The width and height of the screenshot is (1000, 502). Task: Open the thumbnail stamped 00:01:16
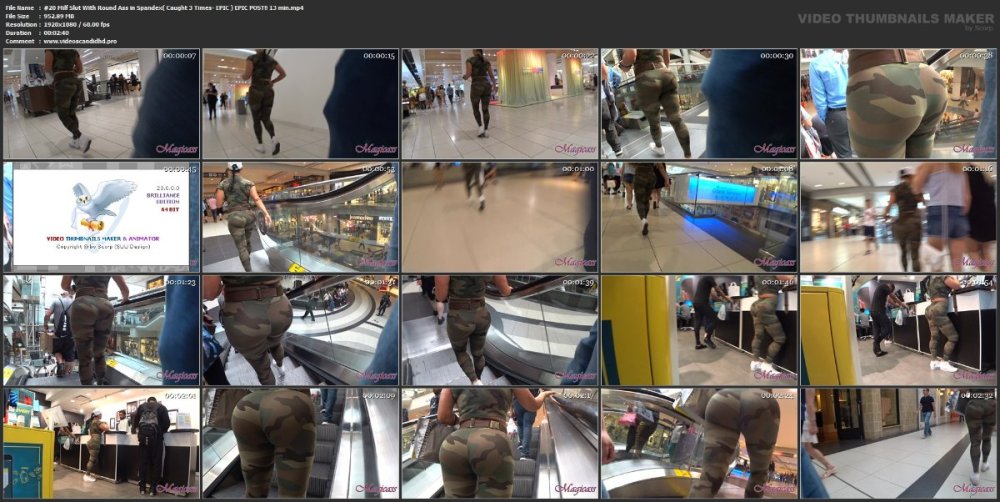pyautogui.click(x=898, y=217)
